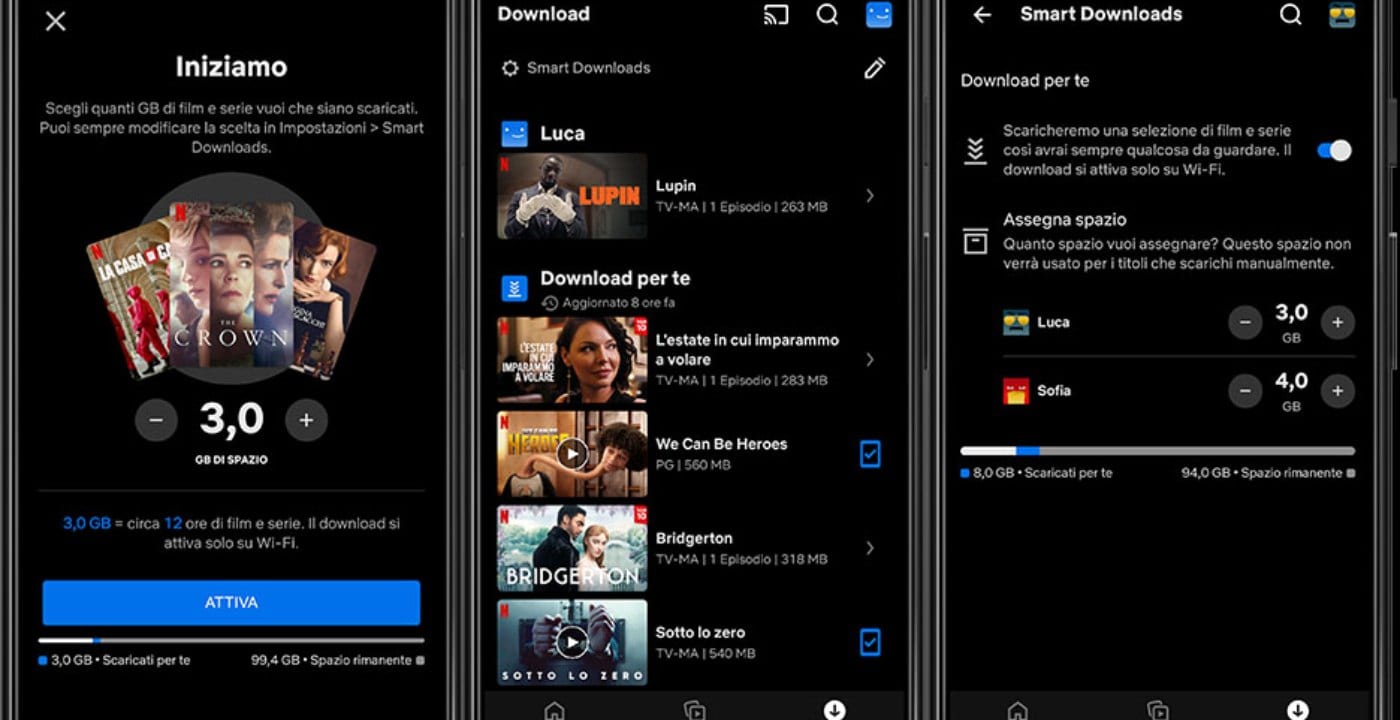Click the download arrows icon beside description
The height and width of the screenshot is (720, 1400).
(975, 151)
